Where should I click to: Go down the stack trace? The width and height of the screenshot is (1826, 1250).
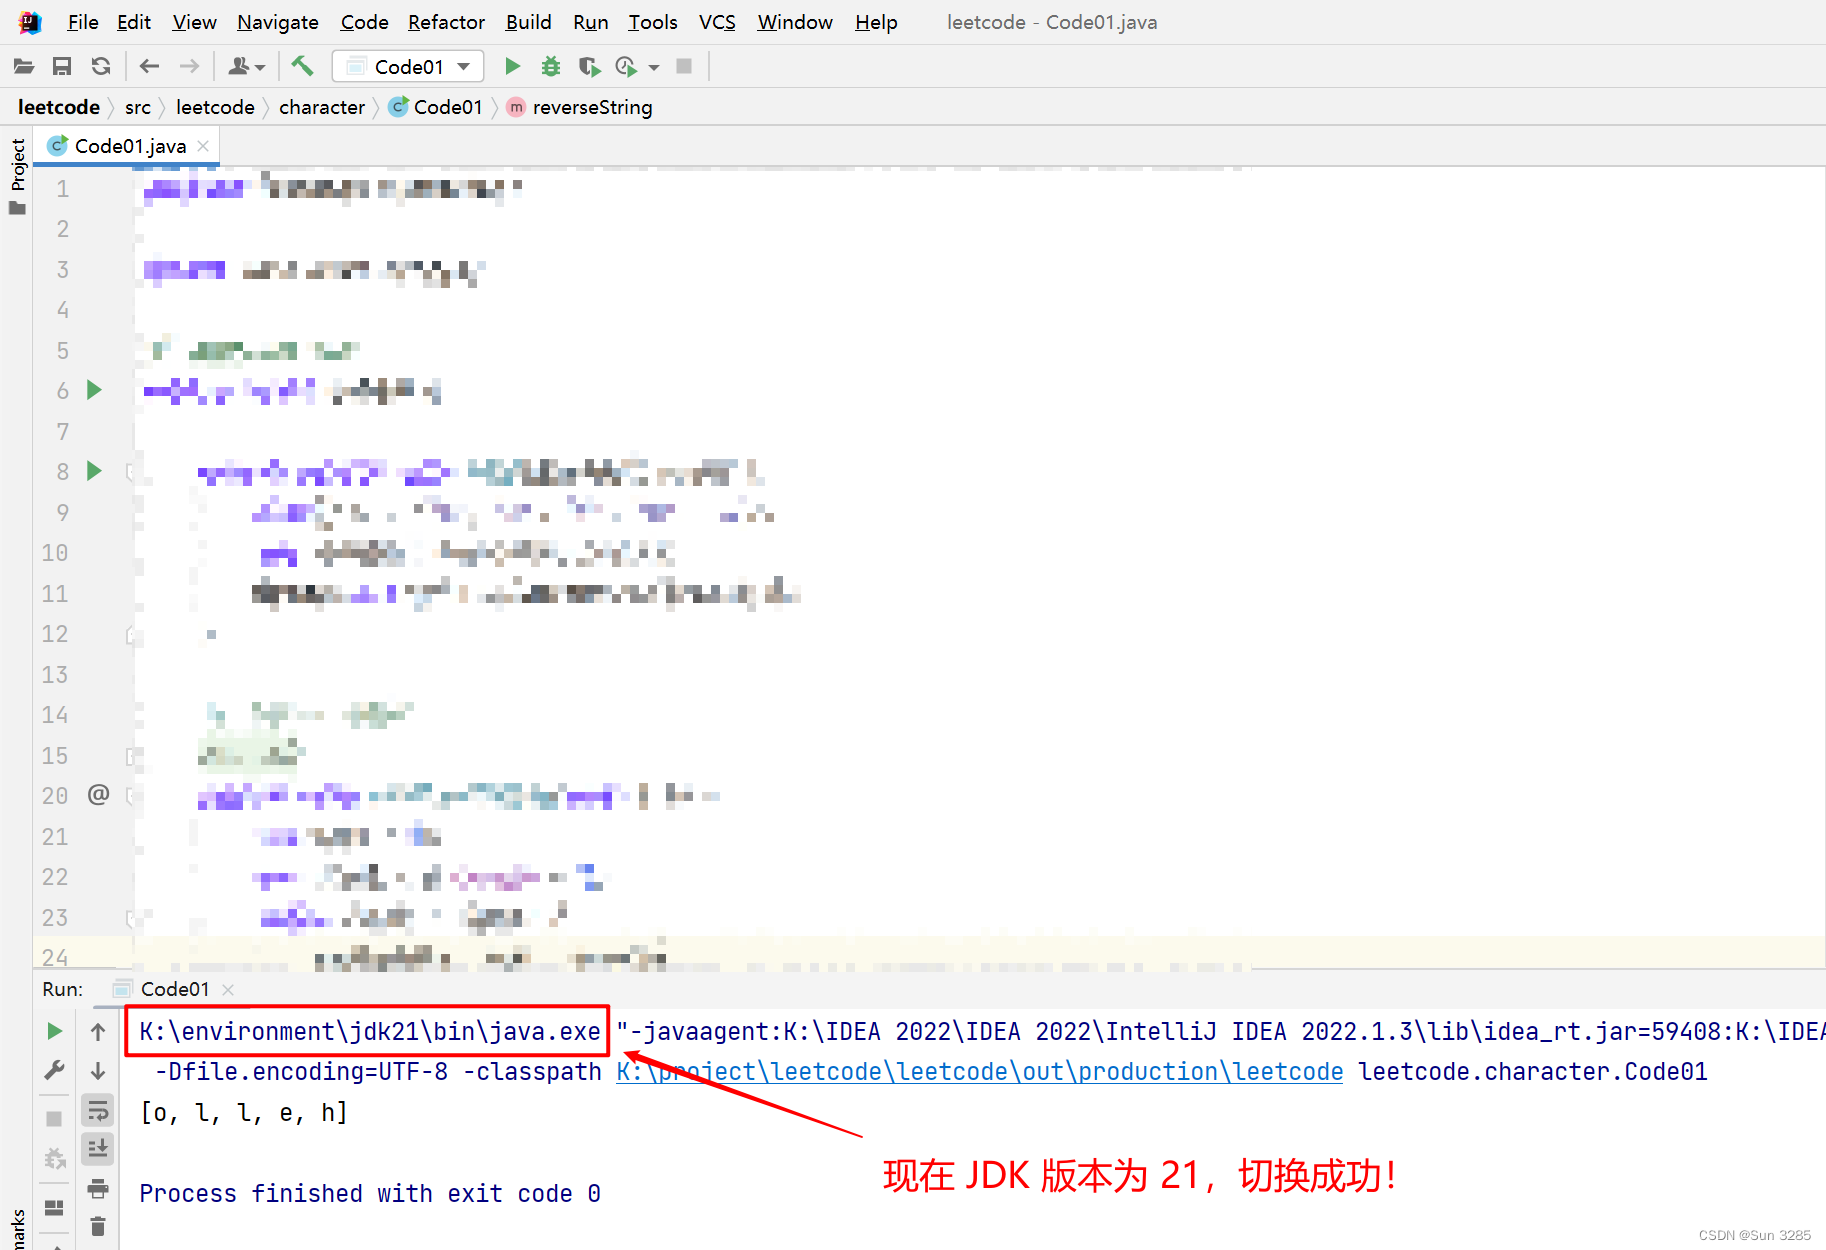coord(98,1071)
